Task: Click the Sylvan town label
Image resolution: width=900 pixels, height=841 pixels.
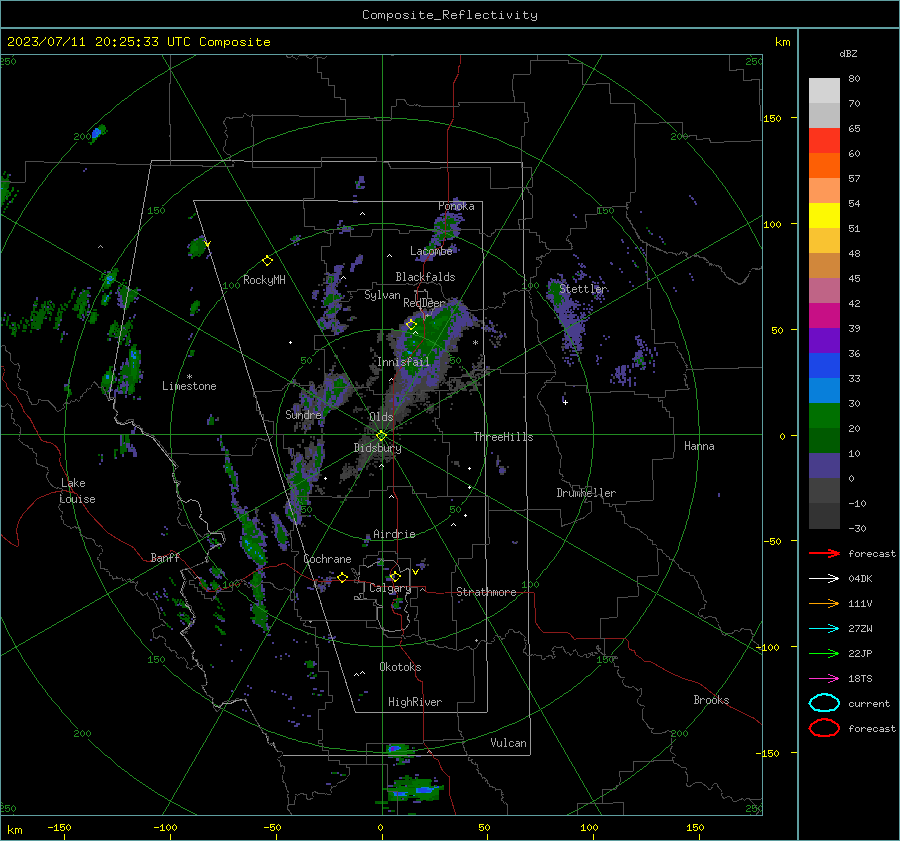Action: tap(382, 295)
